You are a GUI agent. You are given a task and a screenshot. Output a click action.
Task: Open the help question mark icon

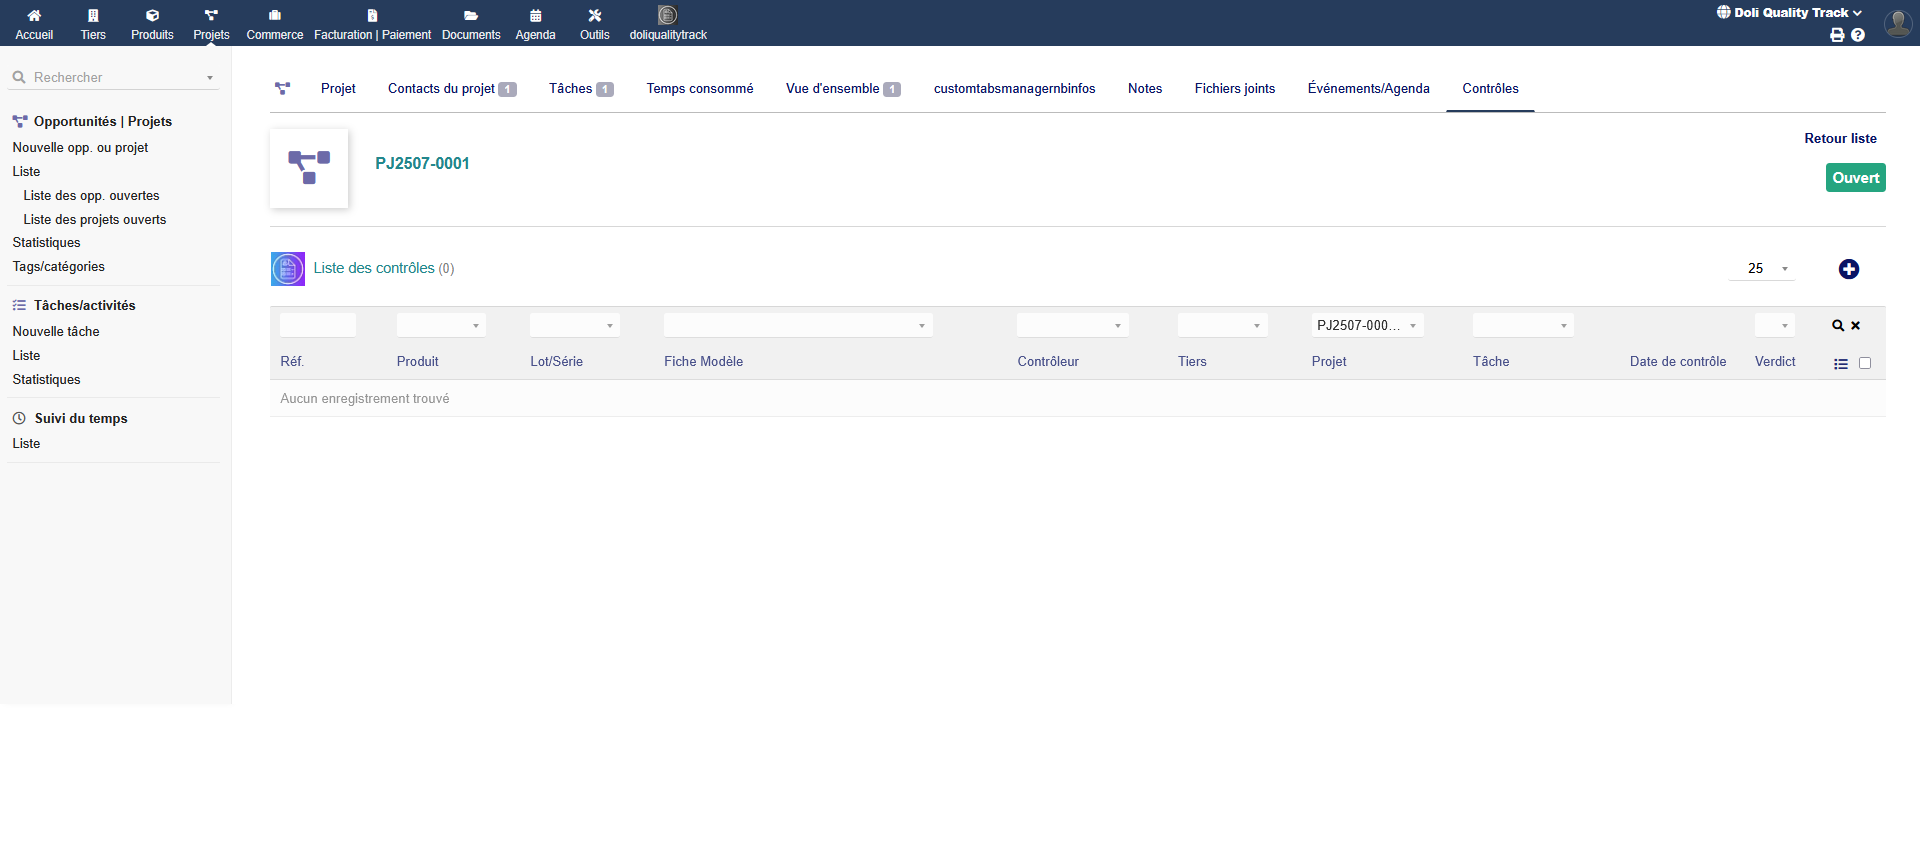point(1858,35)
